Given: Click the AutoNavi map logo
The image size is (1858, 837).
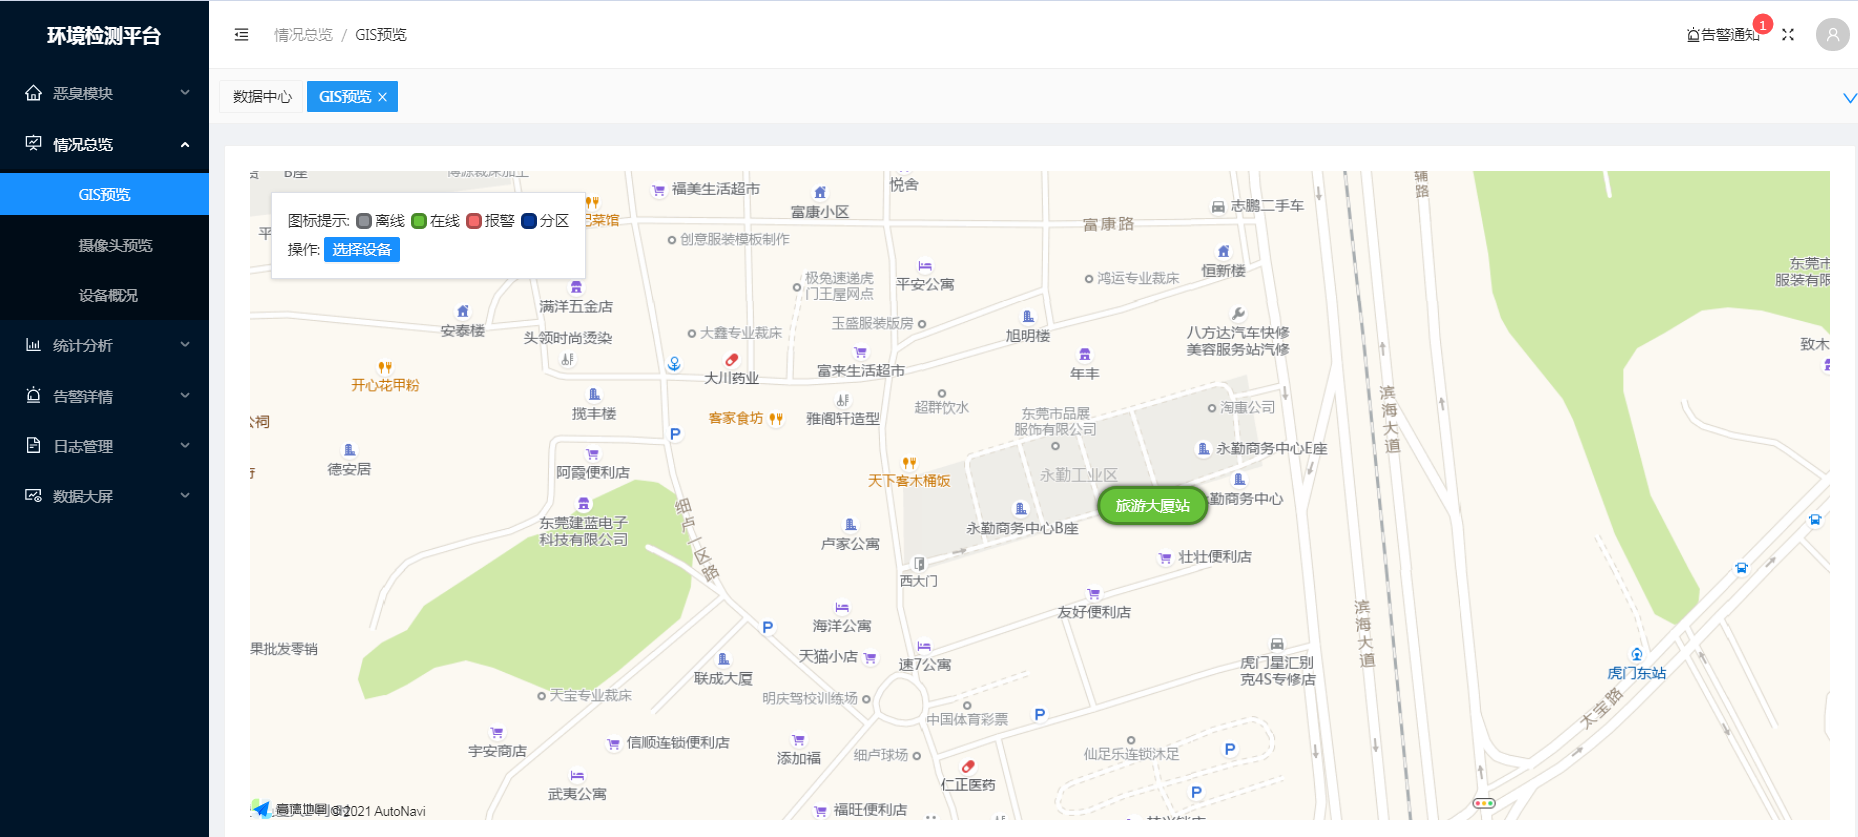Looking at the screenshot, I should pos(262,808).
